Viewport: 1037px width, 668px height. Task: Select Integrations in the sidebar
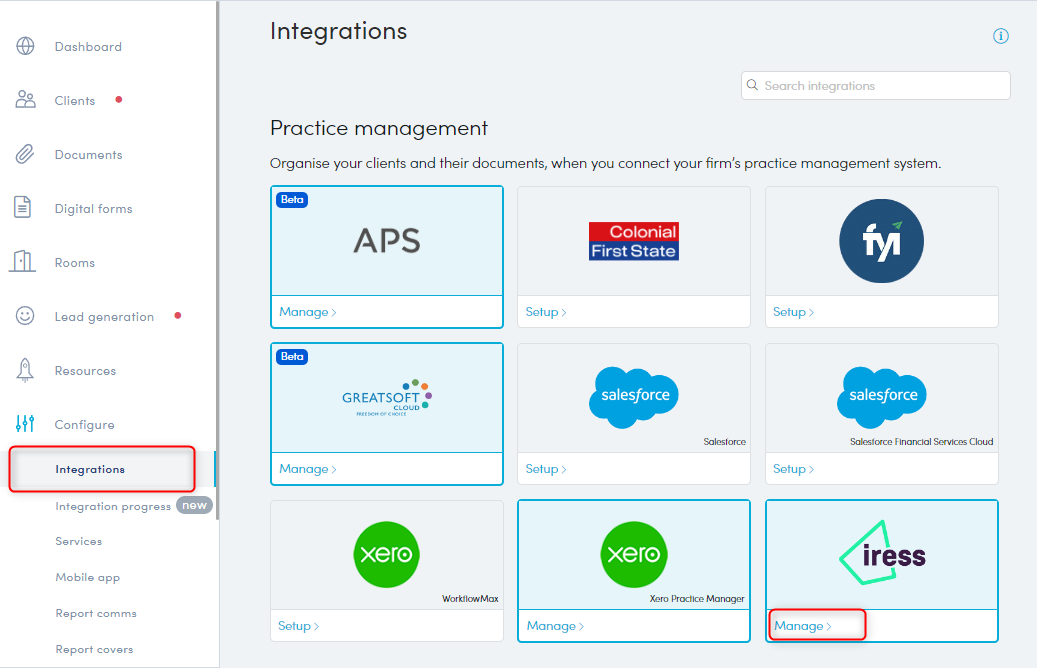pyautogui.click(x=91, y=468)
